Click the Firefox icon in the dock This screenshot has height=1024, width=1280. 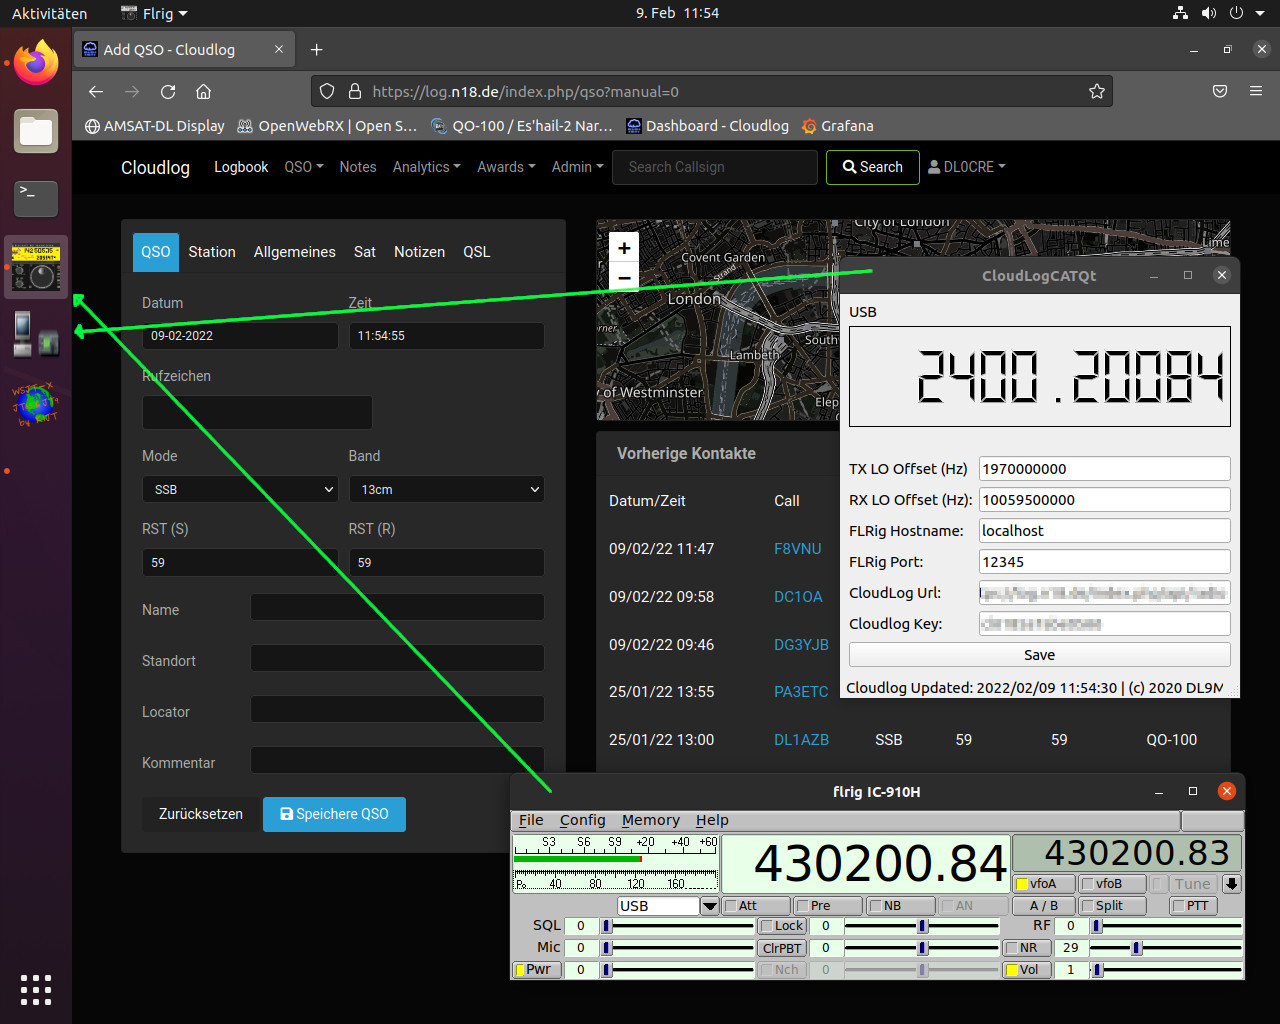pyautogui.click(x=36, y=63)
